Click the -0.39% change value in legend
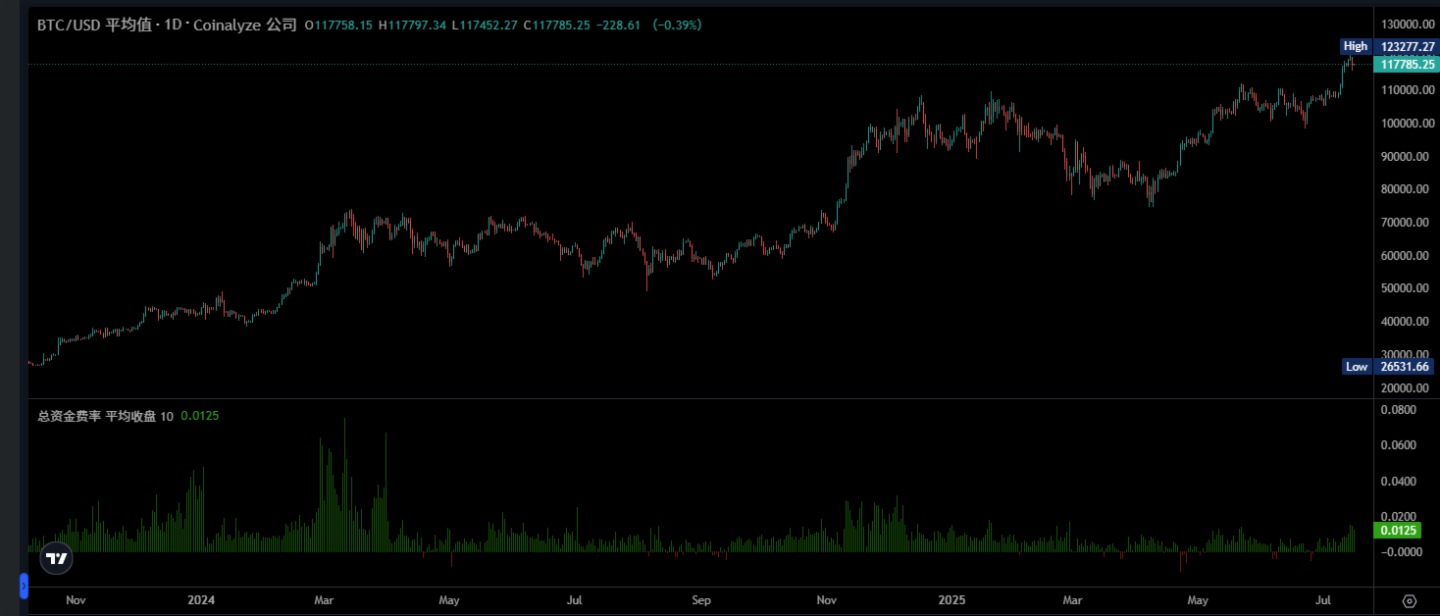Viewport: 1440px width, 616px height. [x=677, y=25]
